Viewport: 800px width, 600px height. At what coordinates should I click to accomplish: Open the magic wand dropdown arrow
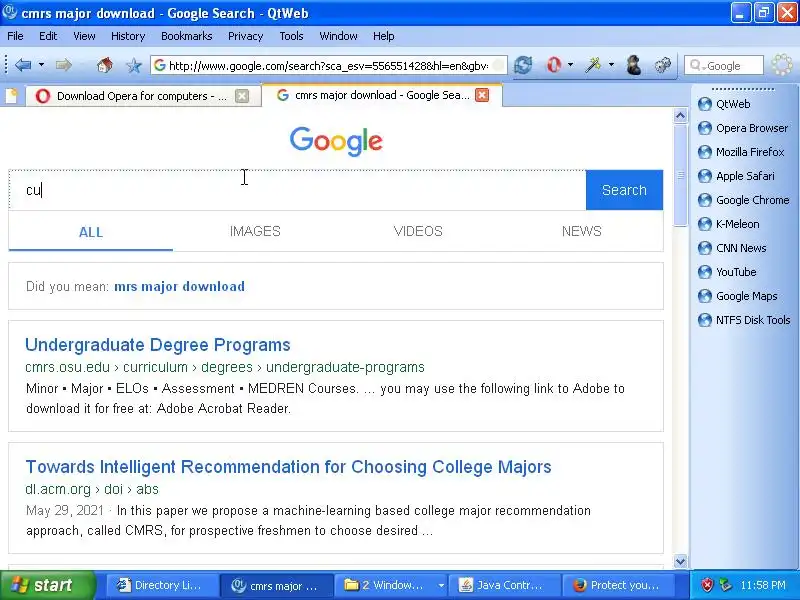point(611,65)
